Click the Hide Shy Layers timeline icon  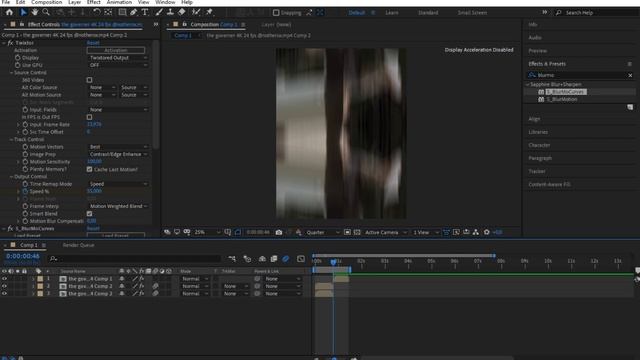coord(262,259)
